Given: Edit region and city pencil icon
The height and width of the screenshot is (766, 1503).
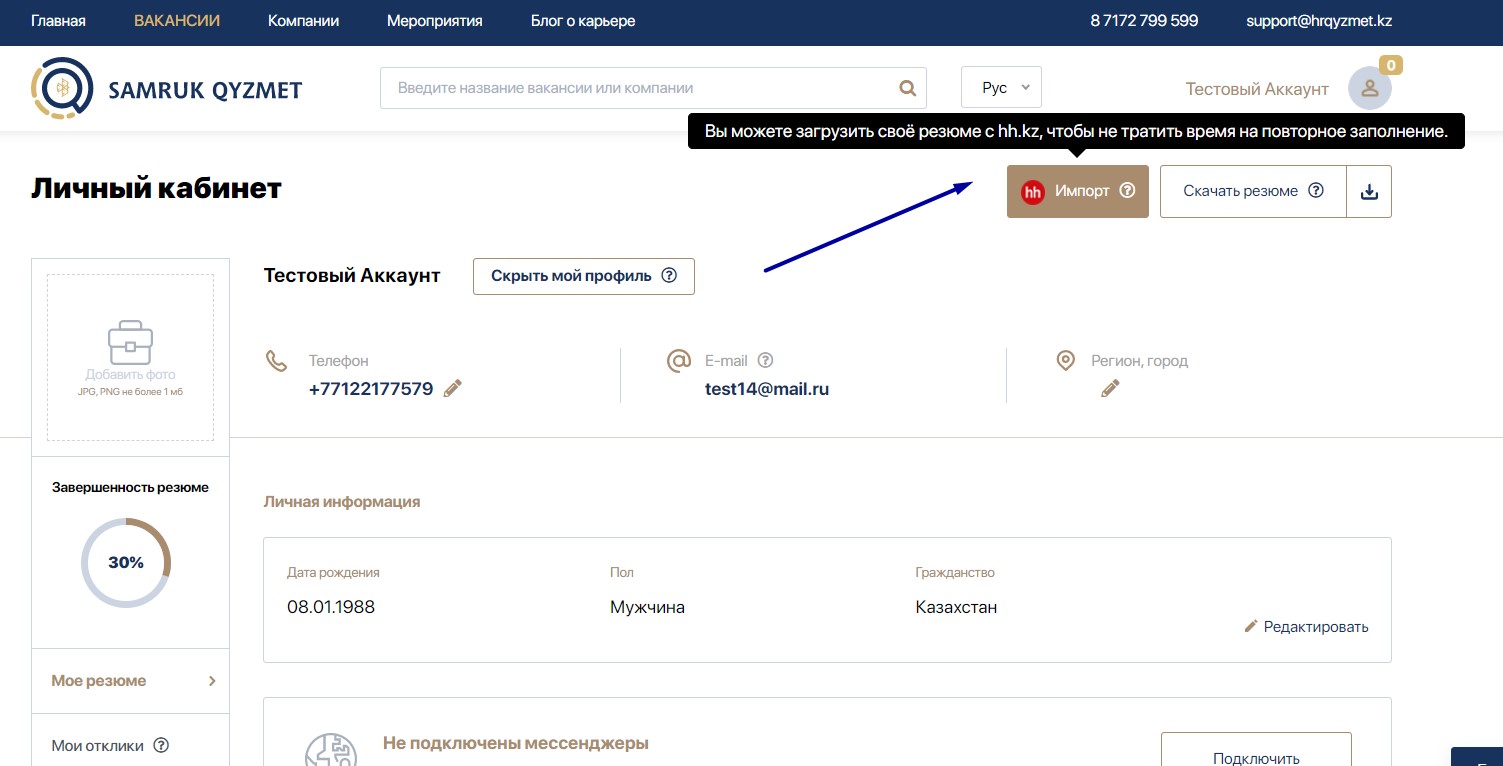Looking at the screenshot, I should pyautogui.click(x=1110, y=389).
